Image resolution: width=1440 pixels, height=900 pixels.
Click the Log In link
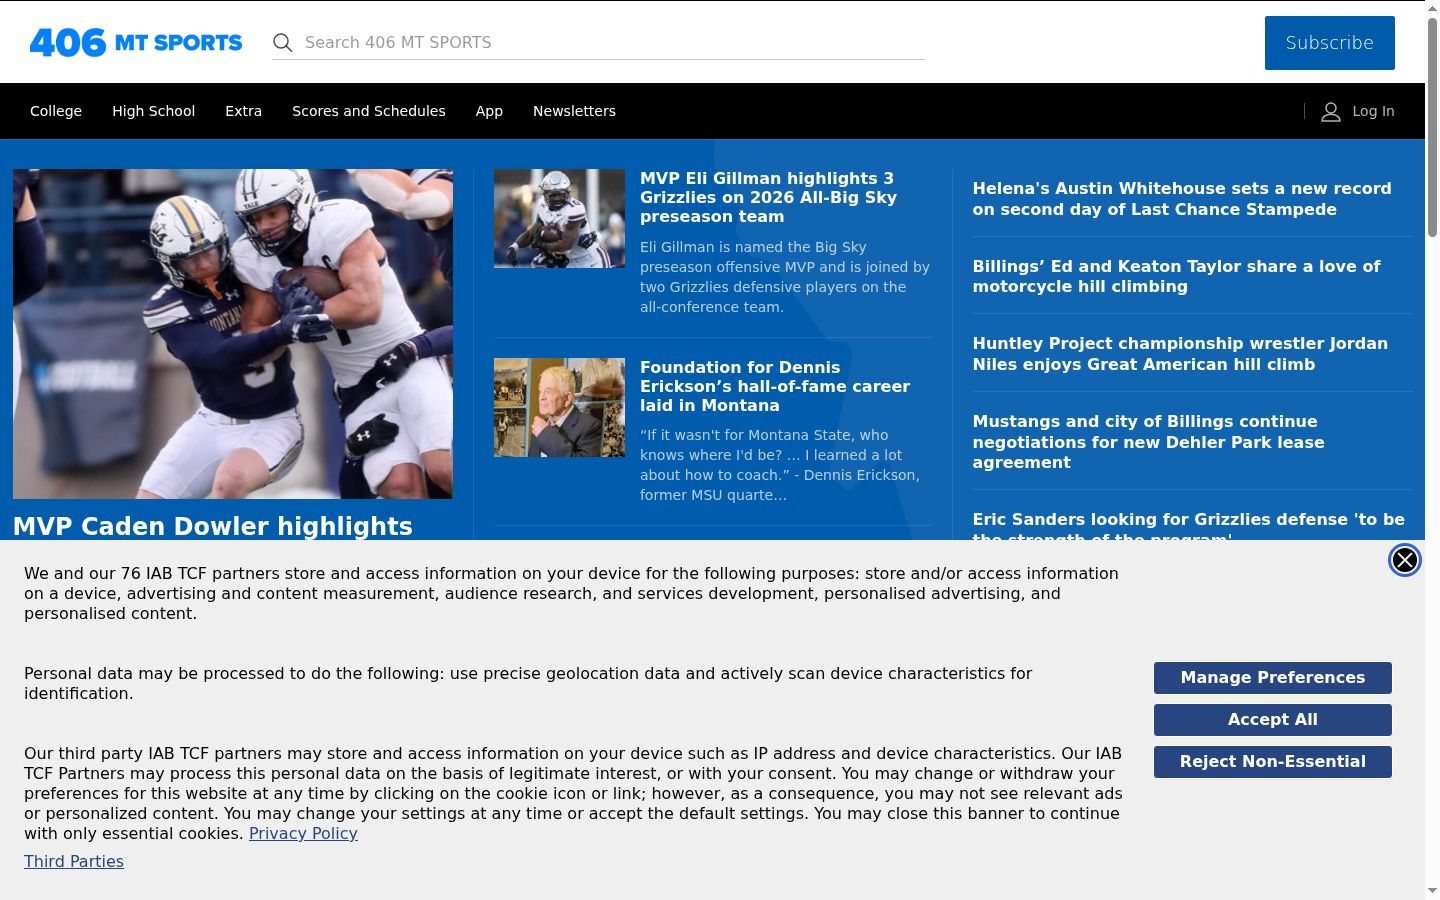point(1373,111)
